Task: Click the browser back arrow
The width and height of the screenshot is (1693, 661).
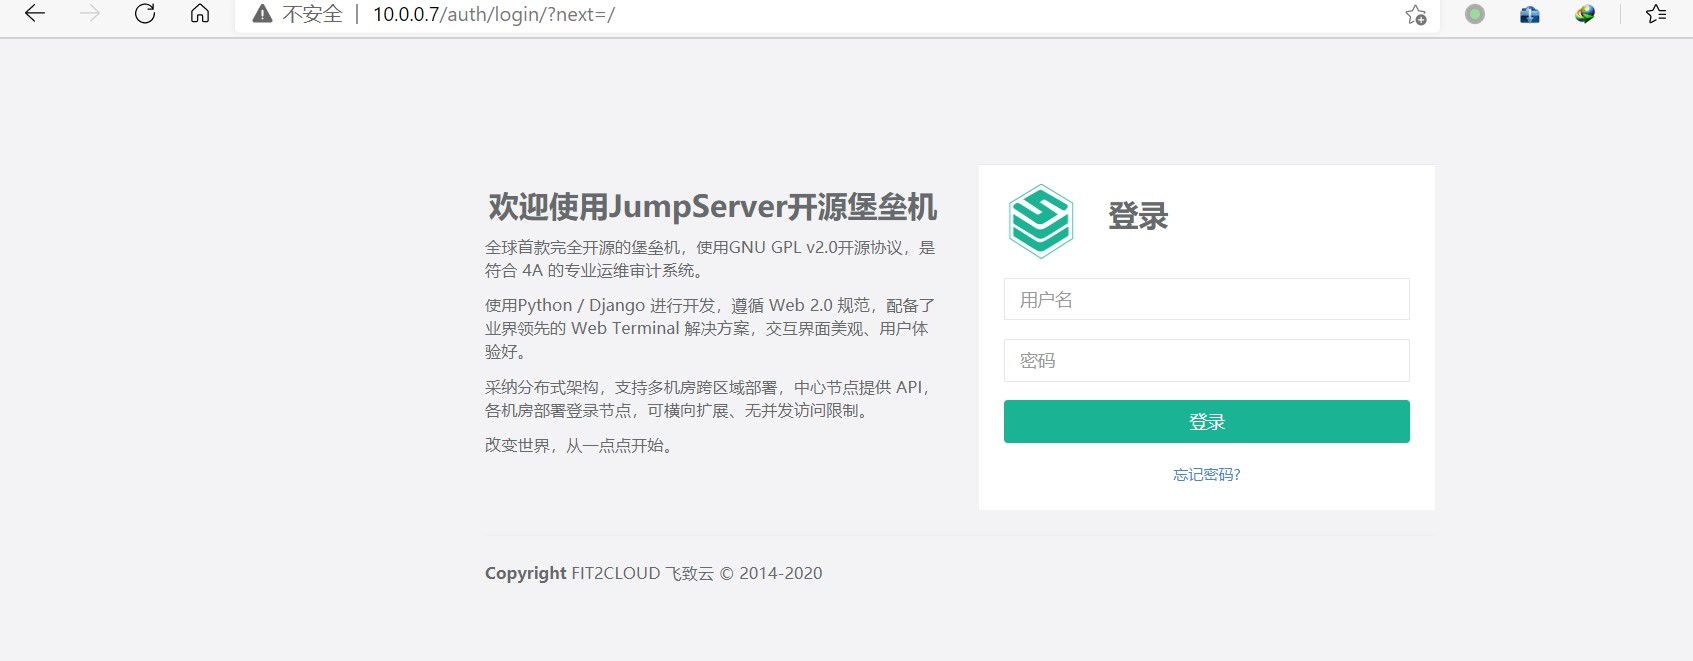Action: [x=35, y=14]
